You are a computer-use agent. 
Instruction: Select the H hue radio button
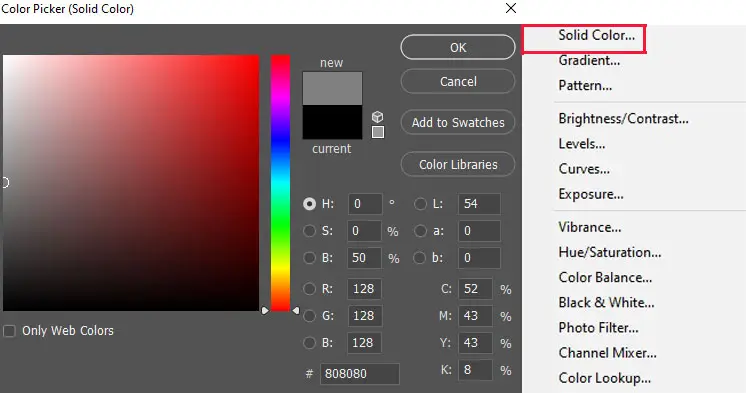[x=309, y=204]
